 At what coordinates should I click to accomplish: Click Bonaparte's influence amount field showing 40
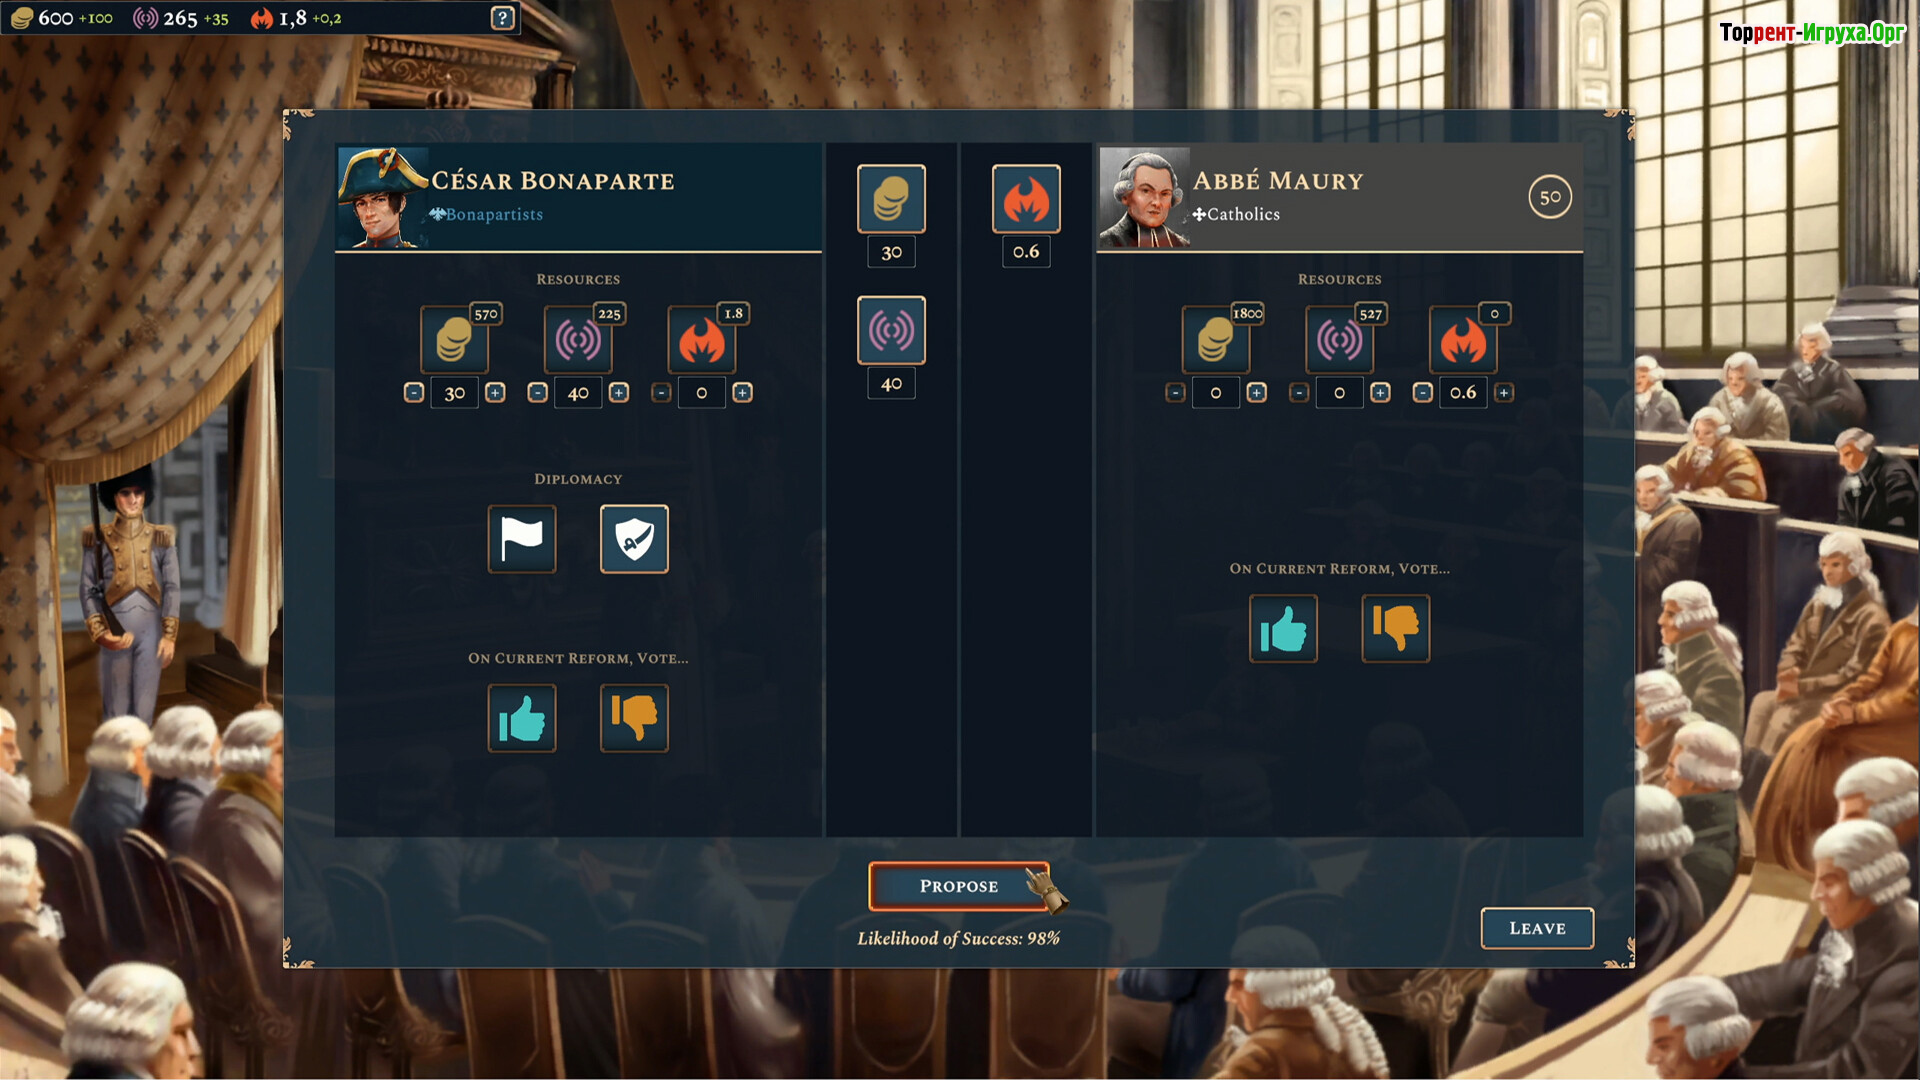pos(578,393)
